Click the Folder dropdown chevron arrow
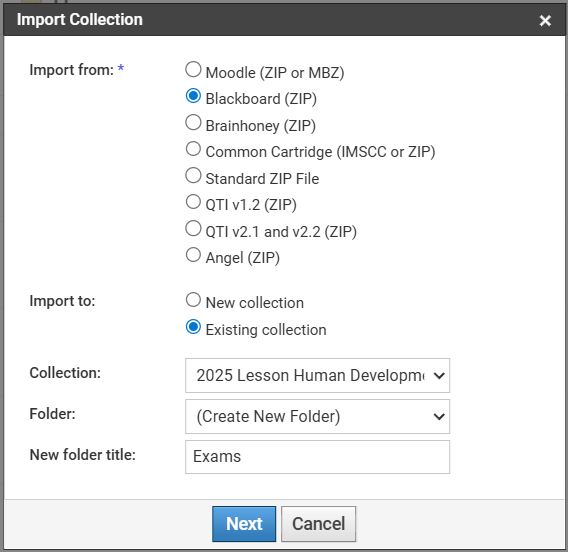Screen dimensions: 568x552 click(x=439, y=417)
